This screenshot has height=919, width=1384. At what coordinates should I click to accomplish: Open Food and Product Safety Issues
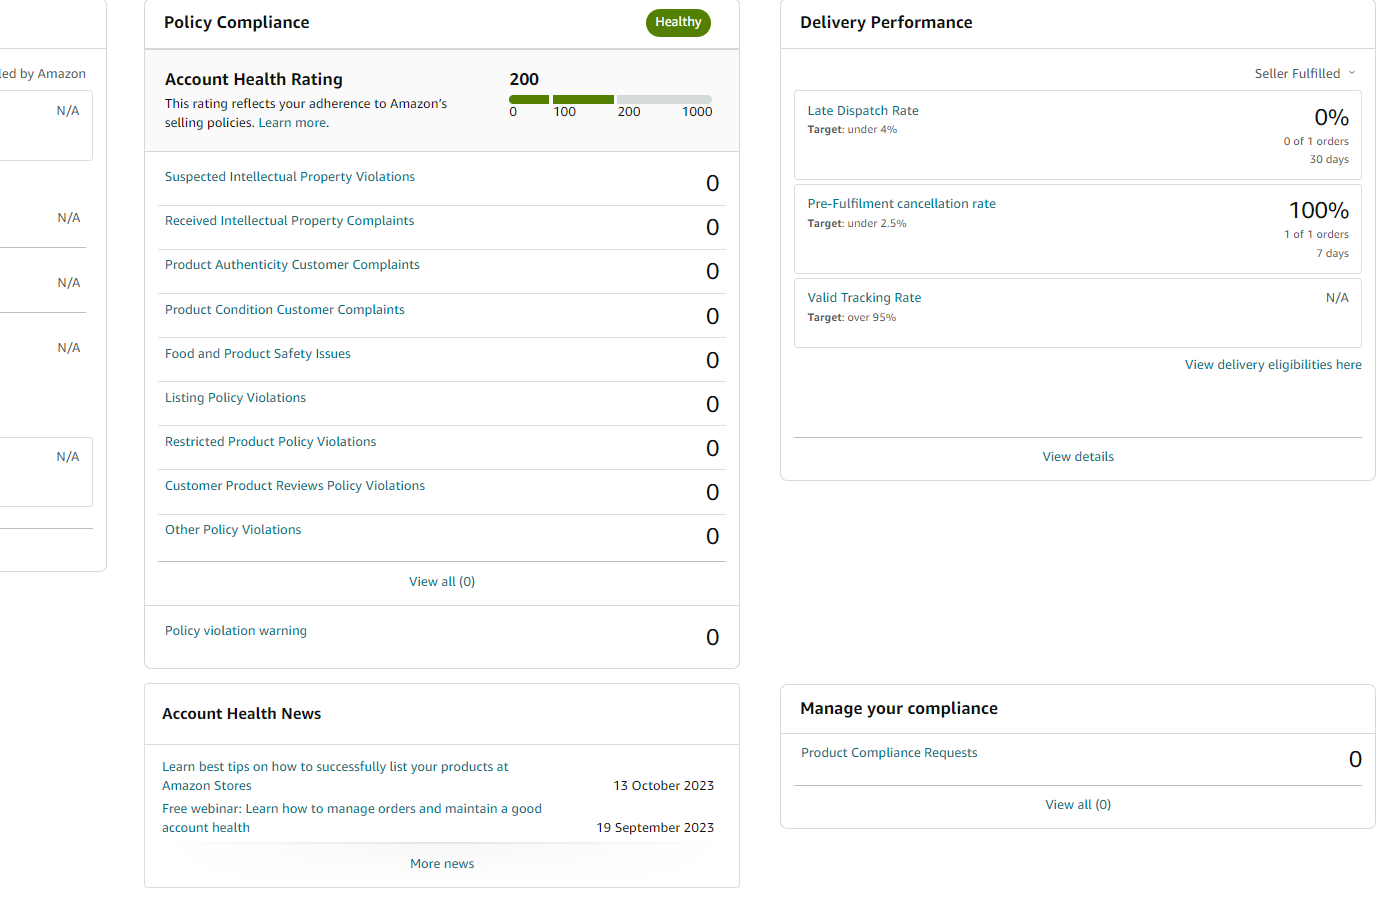258,354
